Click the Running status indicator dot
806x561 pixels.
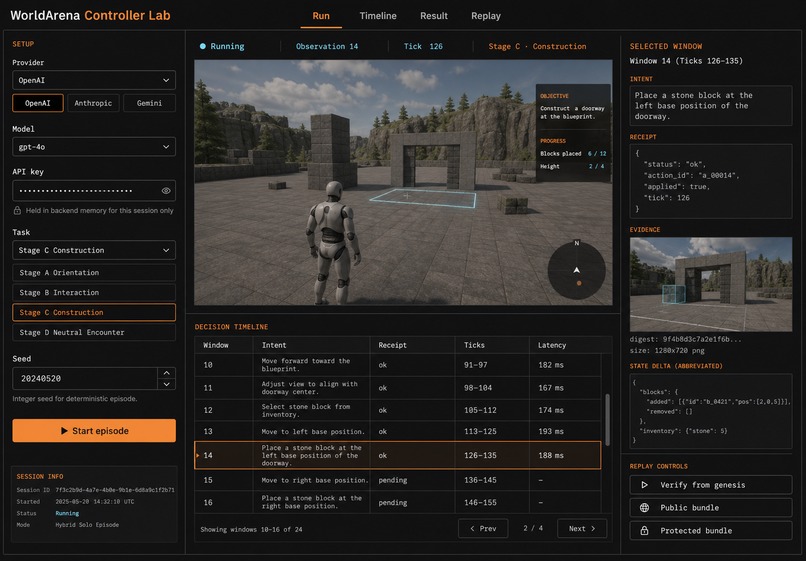click(203, 46)
